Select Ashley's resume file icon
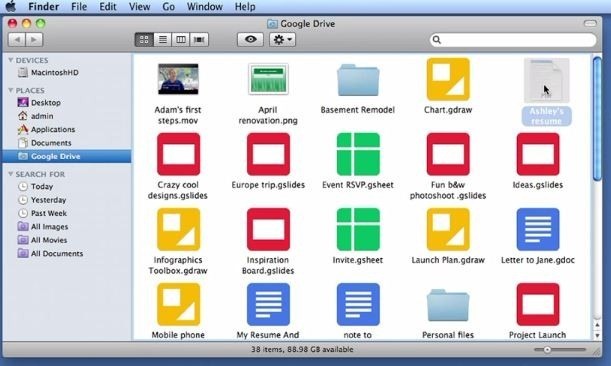The width and height of the screenshot is (611, 366). tap(546, 80)
